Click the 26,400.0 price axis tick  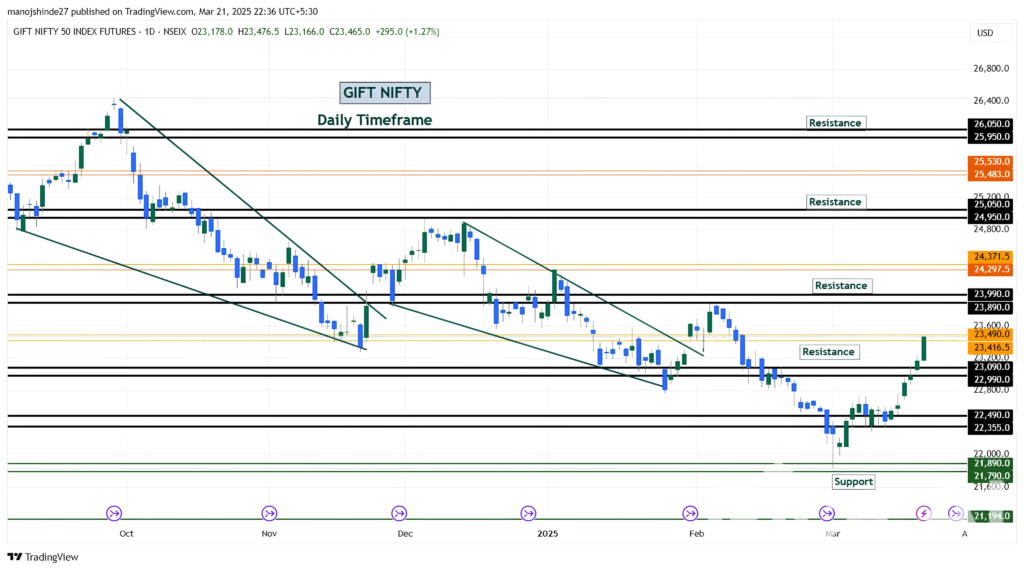(x=991, y=101)
